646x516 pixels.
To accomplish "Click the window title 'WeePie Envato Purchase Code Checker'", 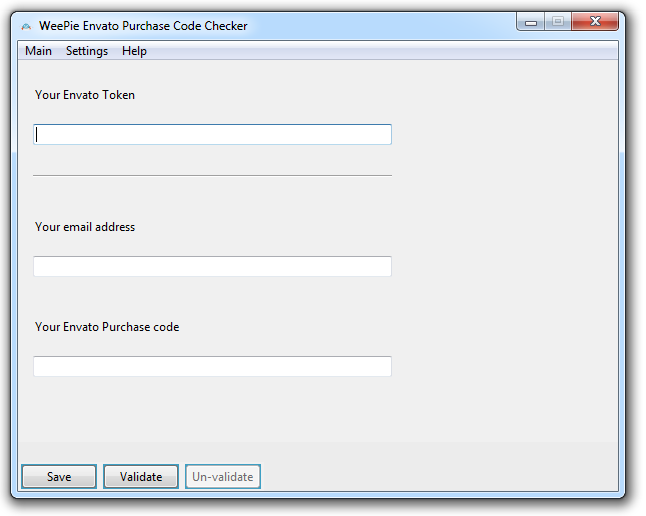I will [x=143, y=26].
